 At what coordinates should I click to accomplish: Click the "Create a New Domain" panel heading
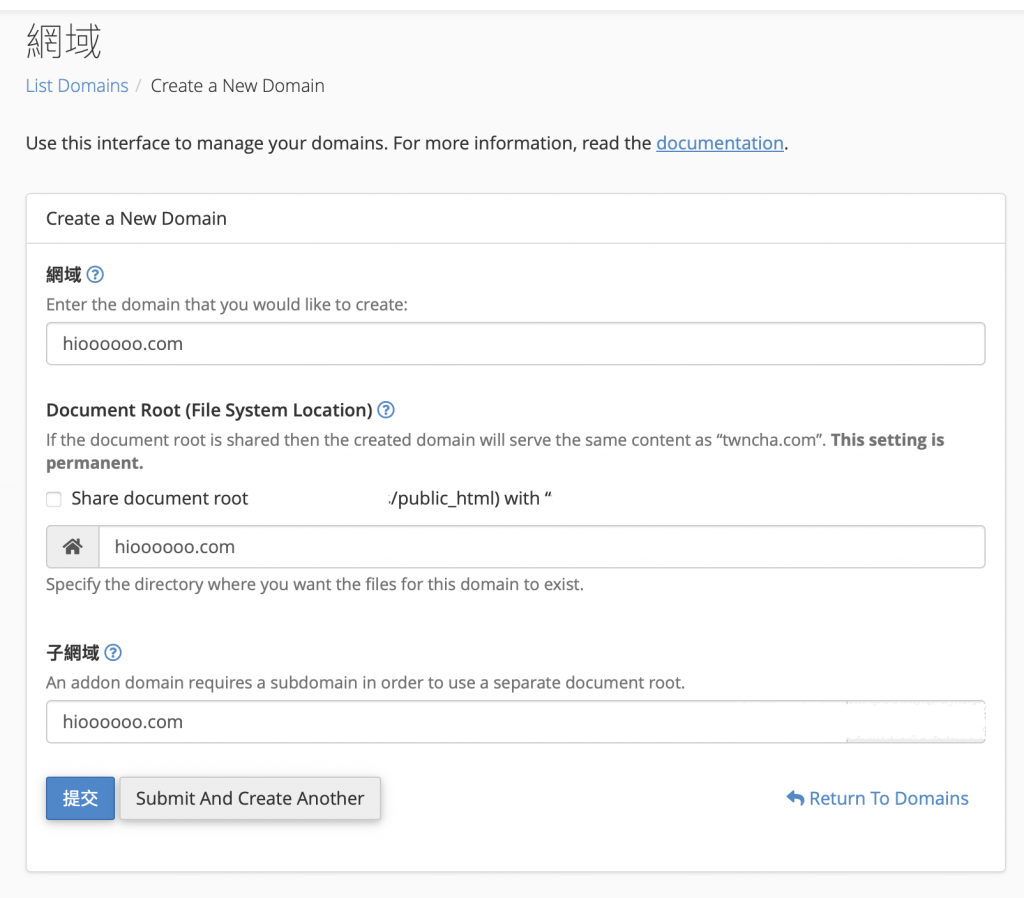pos(136,218)
